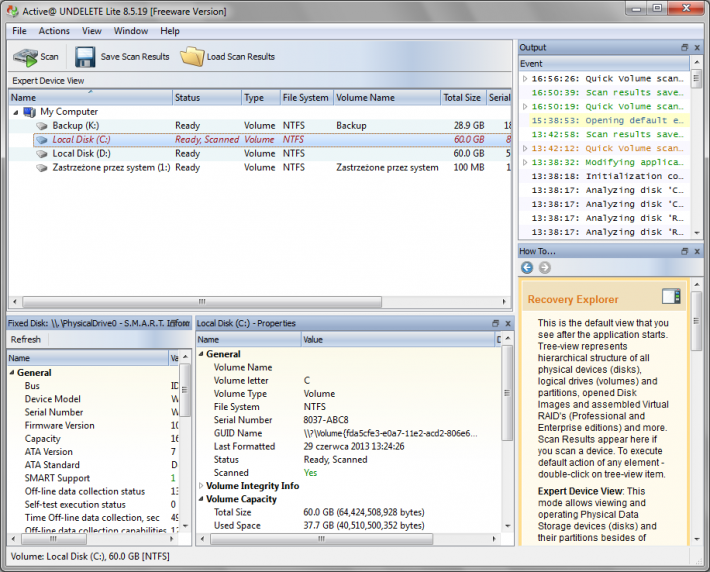Image resolution: width=710 pixels, height=572 pixels.
Task: Undock the Output panel
Action: (685, 48)
